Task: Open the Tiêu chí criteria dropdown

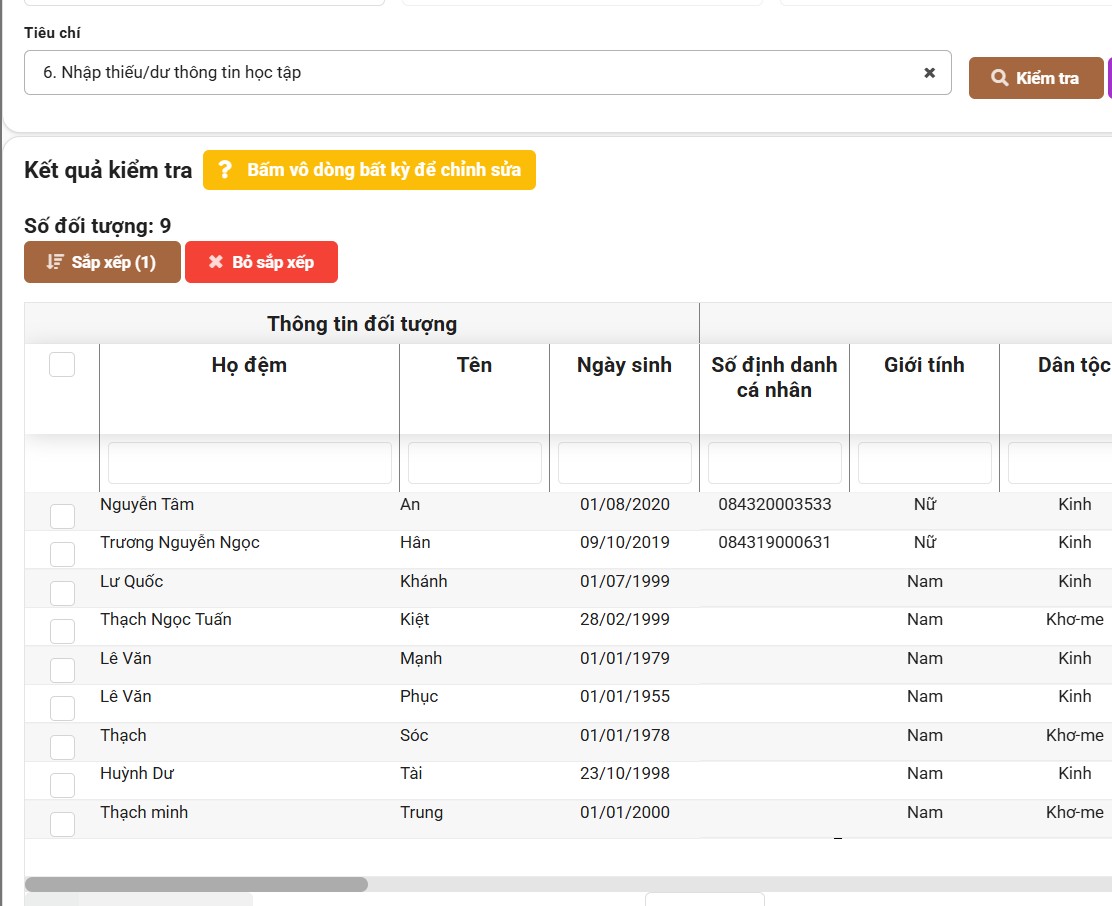Action: (x=470, y=73)
